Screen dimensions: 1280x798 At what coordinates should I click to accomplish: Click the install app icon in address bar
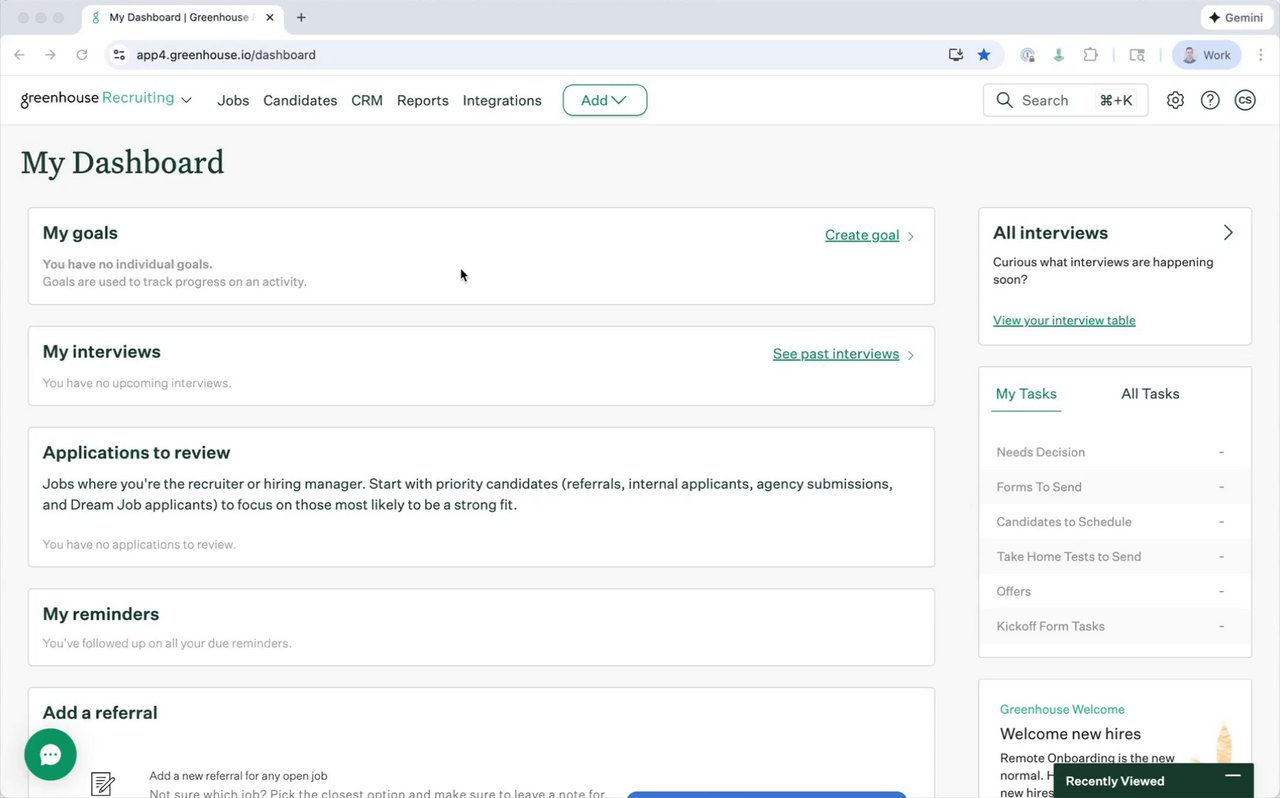(x=956, y=55)
